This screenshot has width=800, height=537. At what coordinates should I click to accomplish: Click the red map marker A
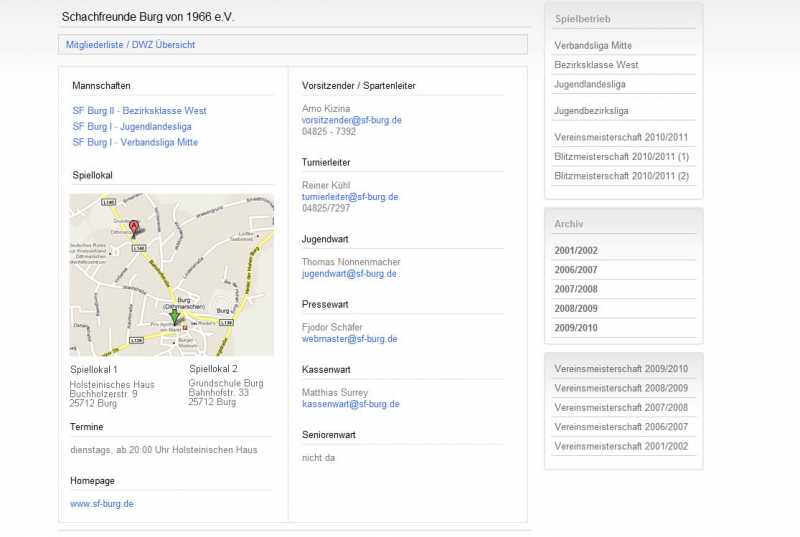[x=134, y=228]
